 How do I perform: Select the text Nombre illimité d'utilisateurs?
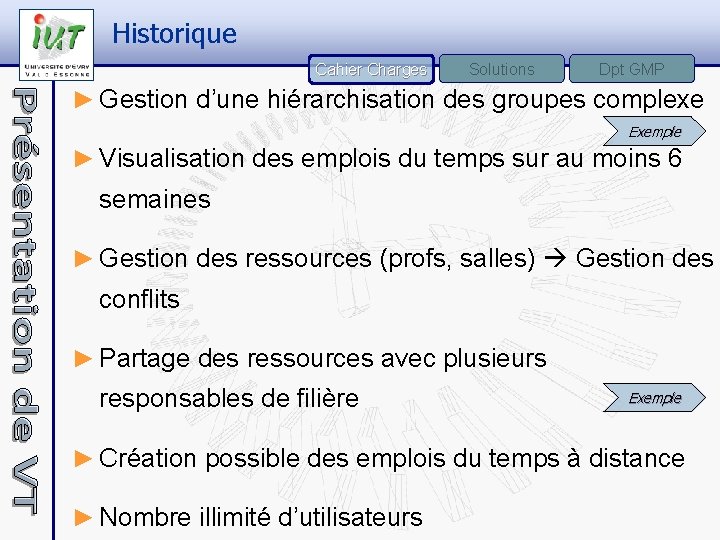click(x=261, y=517)
